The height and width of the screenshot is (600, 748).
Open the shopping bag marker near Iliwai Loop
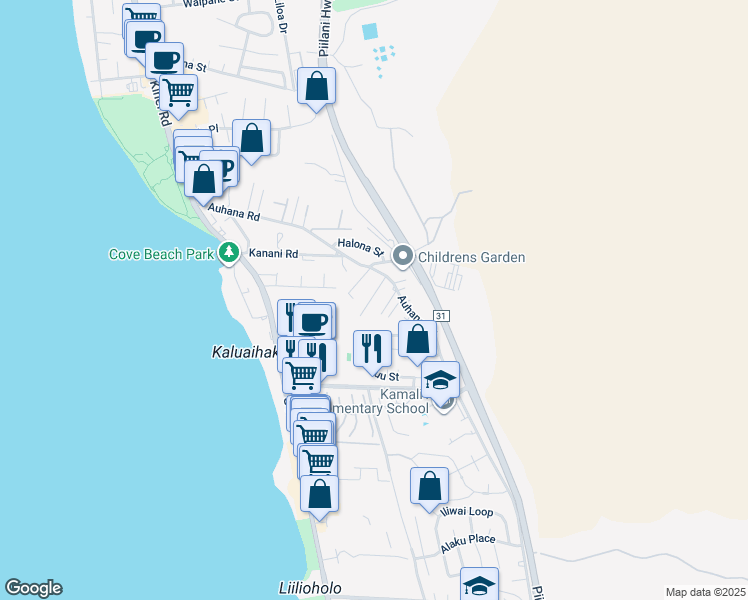coord(429,490)
